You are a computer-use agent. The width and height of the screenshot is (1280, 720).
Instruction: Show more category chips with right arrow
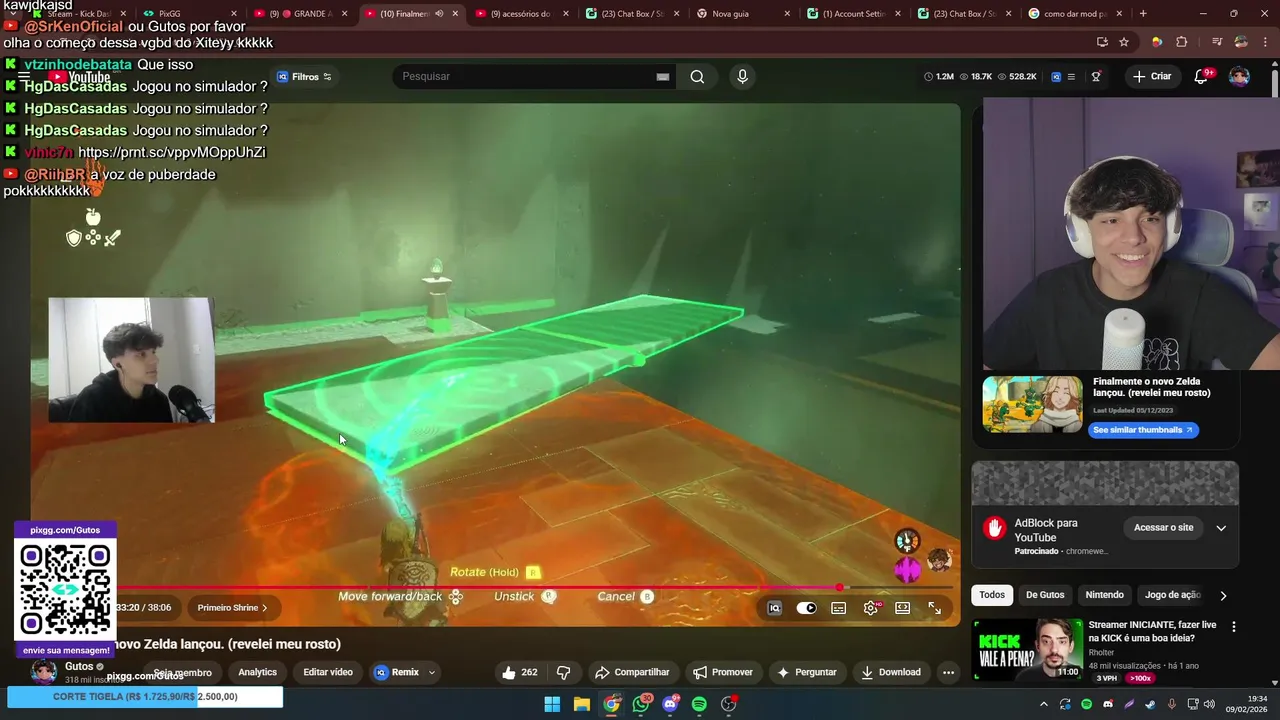(1223, 595)
